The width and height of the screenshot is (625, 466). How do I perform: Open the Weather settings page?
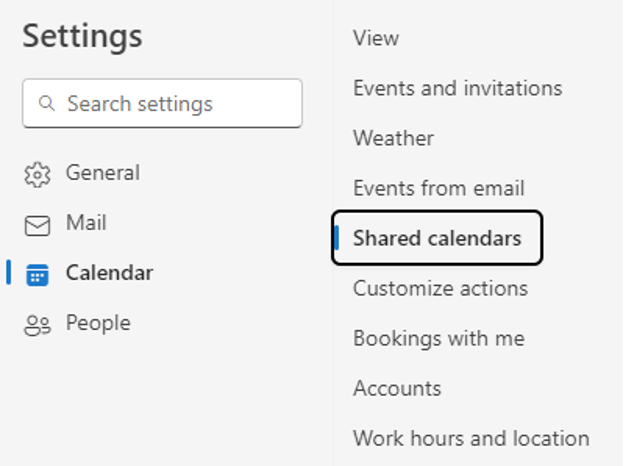(x=393, y=138)
